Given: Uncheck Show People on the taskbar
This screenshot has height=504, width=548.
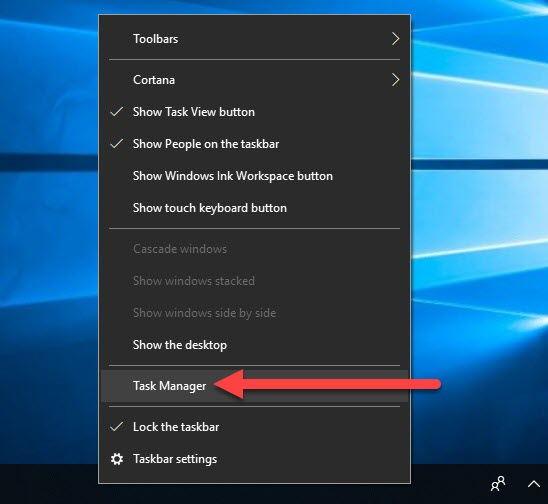Looking at the screenshot, I should pos(254,144).
